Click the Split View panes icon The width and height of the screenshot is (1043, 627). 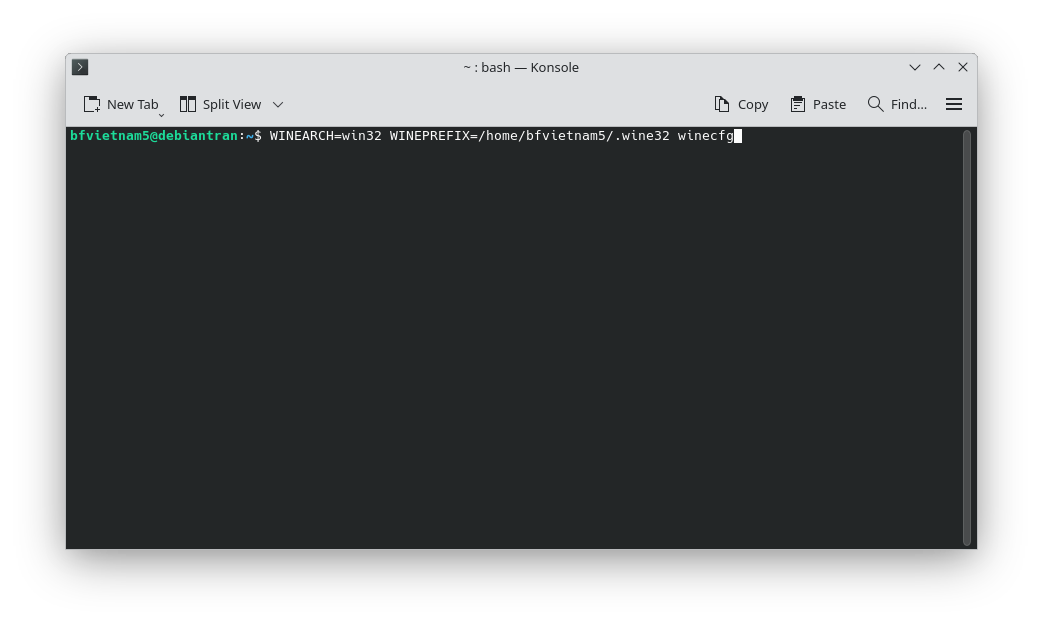click(187, 104)
